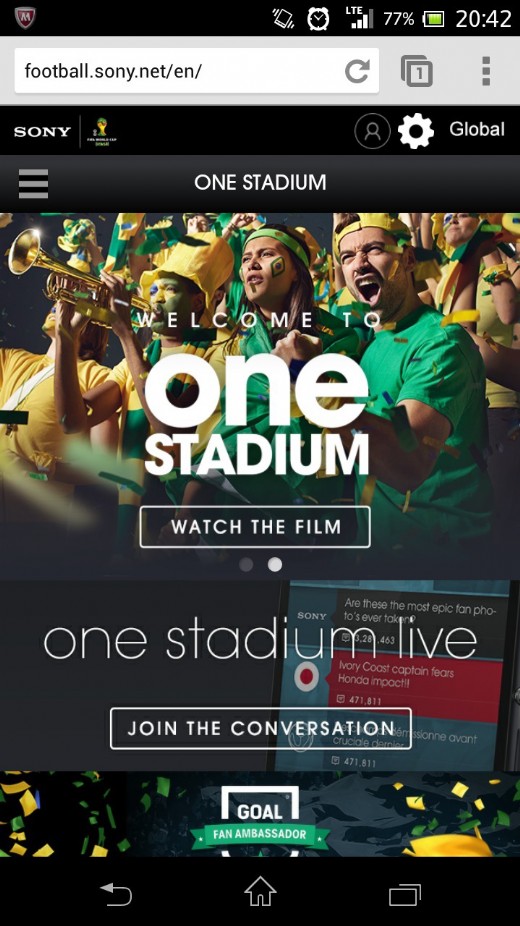Viewport: 520px width, 926px height.
Task: Click the FIFA World Cup logo
Action: (x=102, y=132)
